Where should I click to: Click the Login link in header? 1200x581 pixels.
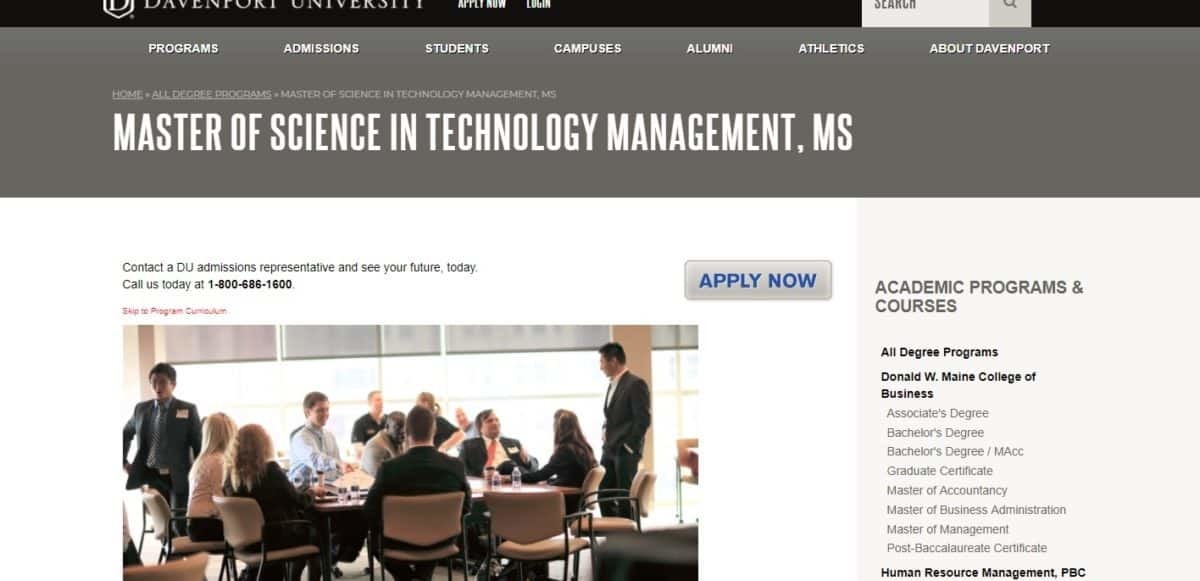click(x=539, y=4)
